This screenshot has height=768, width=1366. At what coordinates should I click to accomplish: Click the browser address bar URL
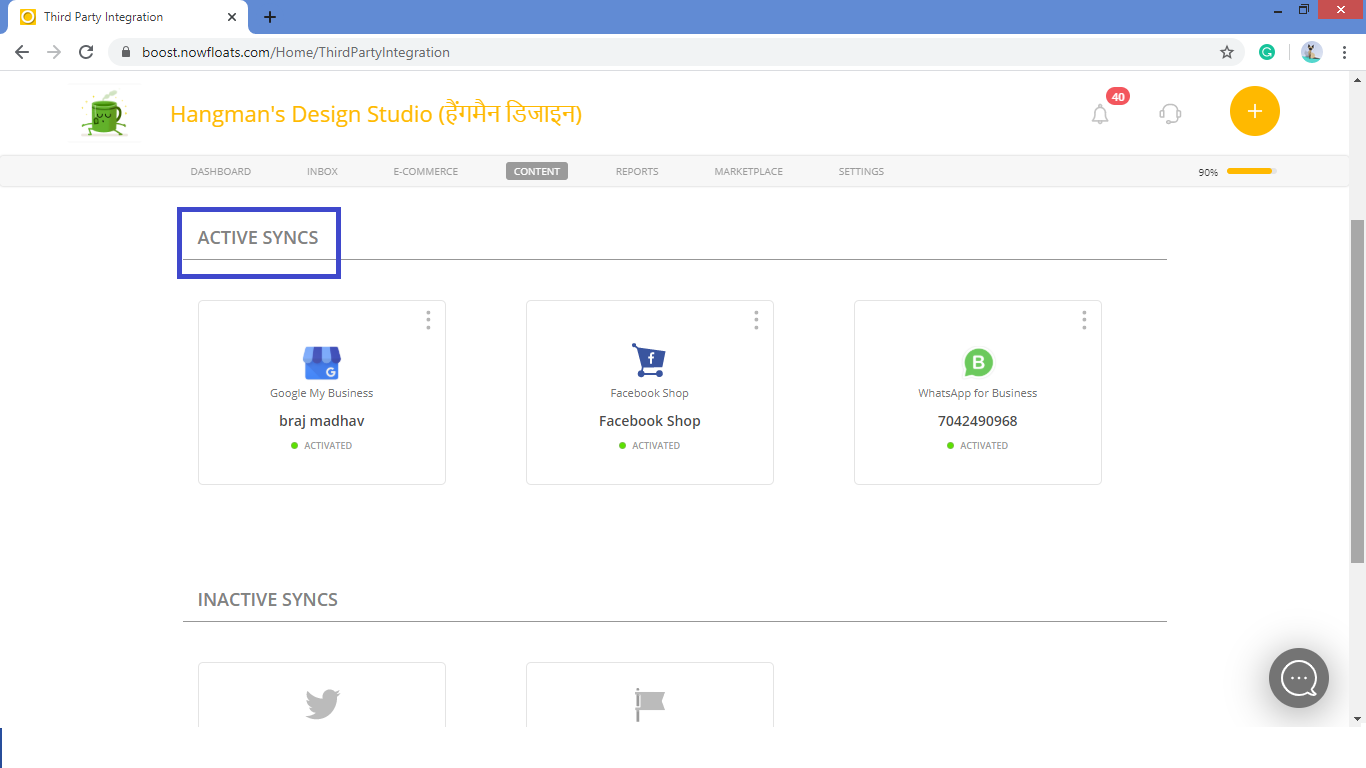[x=296, y=52]
